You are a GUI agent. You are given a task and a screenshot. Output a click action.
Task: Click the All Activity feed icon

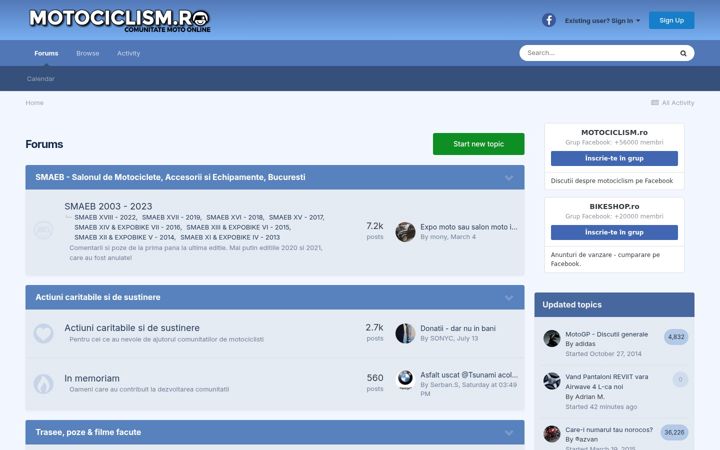[x=655, y=103]
